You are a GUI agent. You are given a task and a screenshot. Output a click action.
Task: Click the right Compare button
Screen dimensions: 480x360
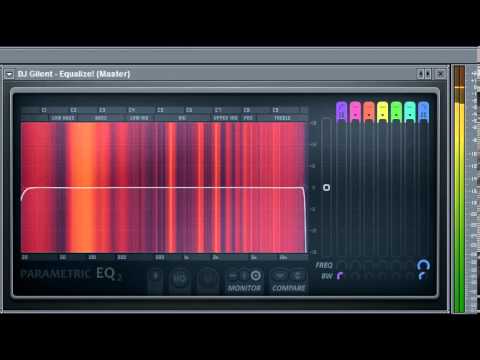(x=298, y=276)
